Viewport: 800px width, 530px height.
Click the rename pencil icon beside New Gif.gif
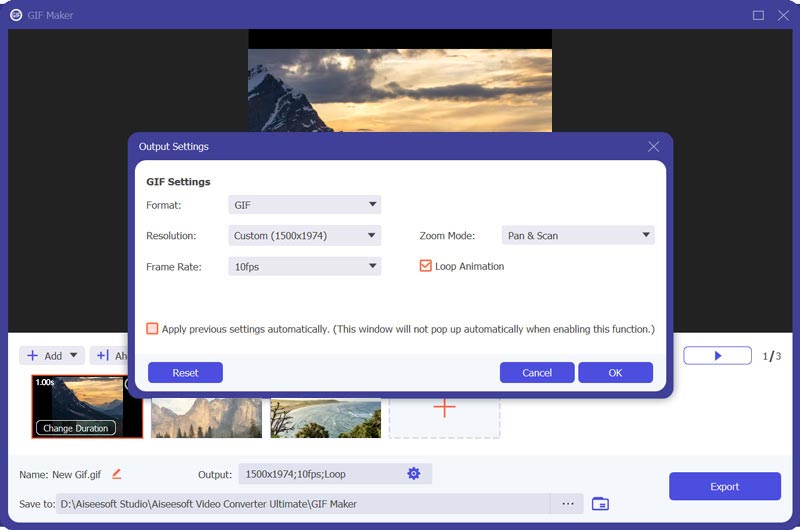point(116,473)
